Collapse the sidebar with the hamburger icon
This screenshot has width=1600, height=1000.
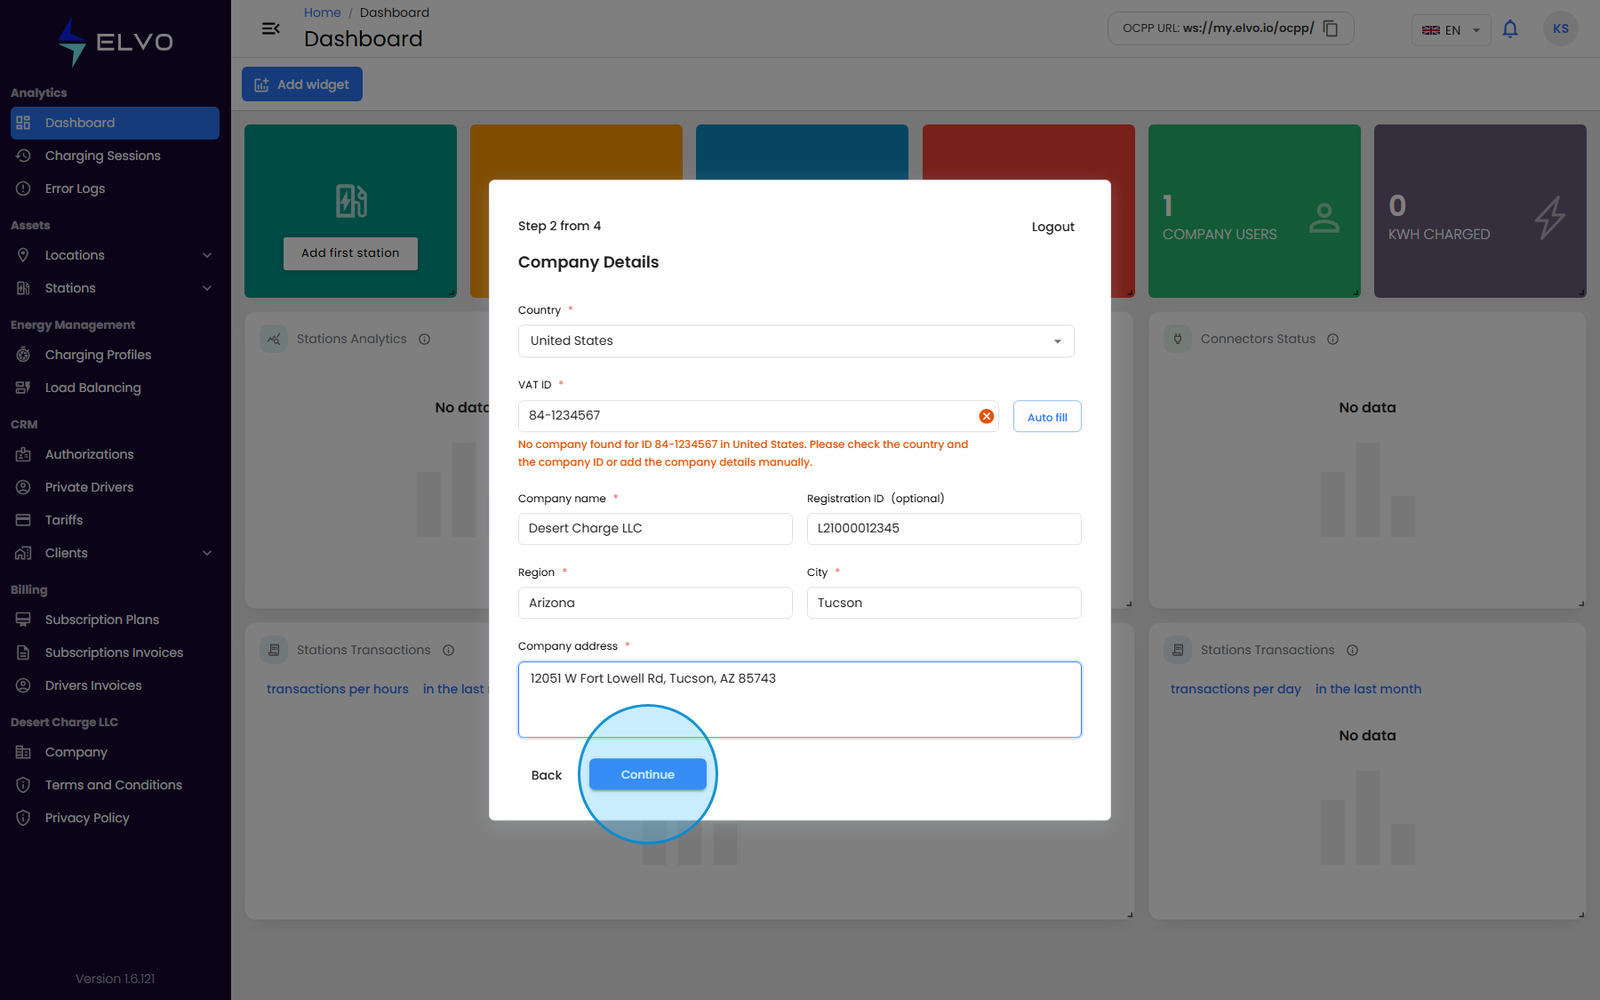click(x=270, y=28)
